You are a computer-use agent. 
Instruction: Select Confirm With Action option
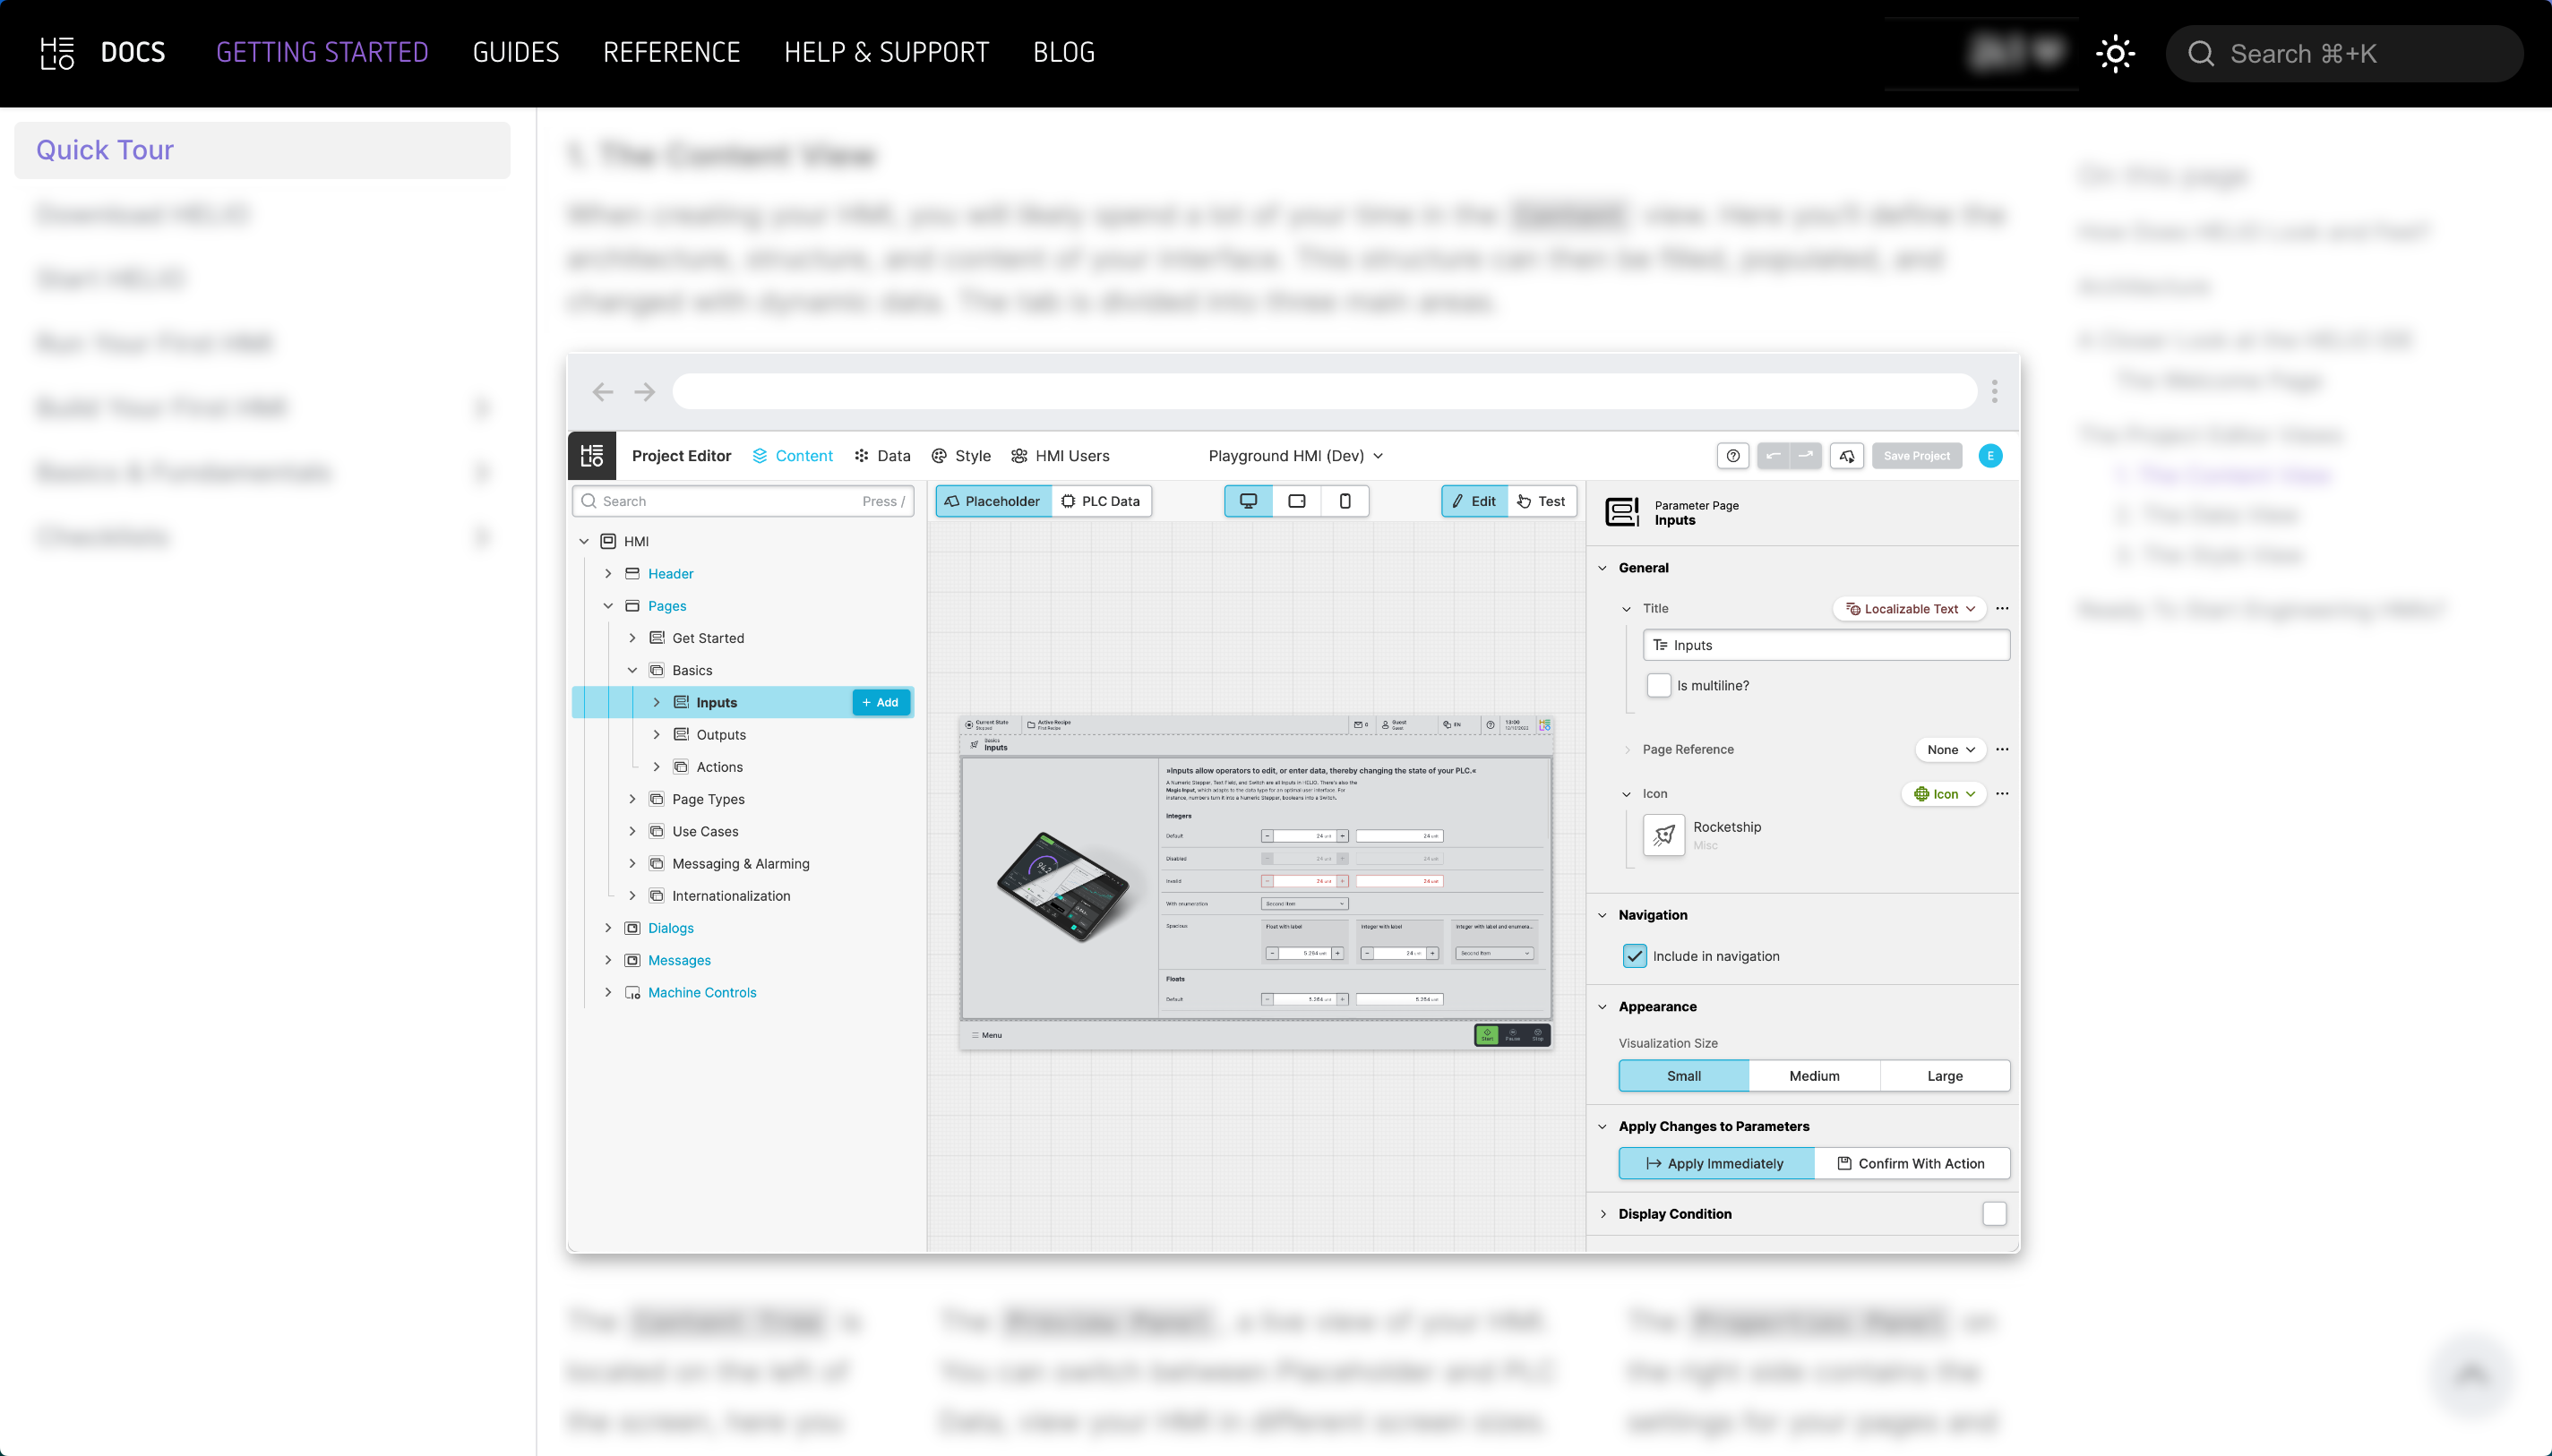[x=1911, y=1163]
